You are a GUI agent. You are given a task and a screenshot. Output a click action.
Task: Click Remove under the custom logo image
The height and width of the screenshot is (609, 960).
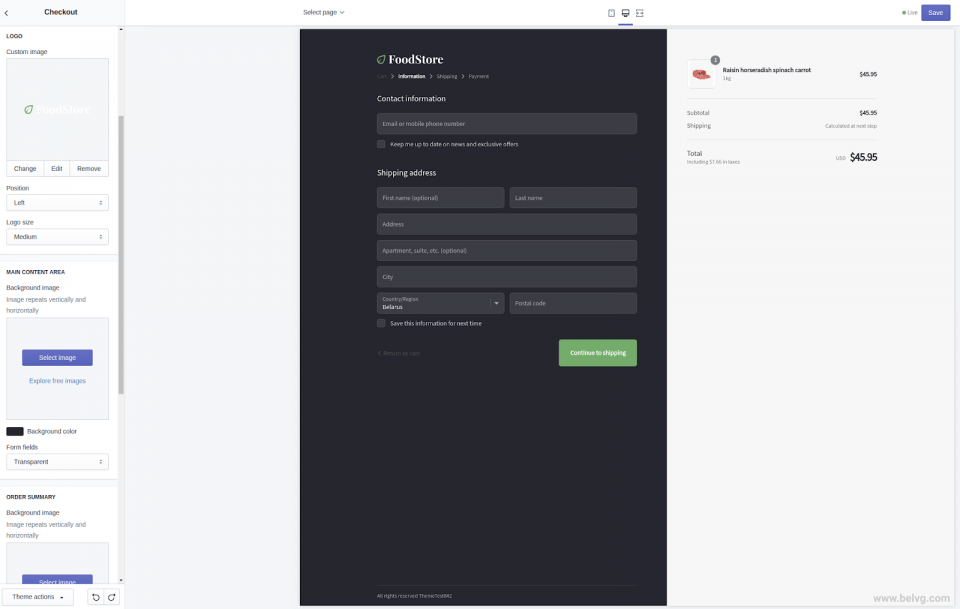click(x=89, y=168)
